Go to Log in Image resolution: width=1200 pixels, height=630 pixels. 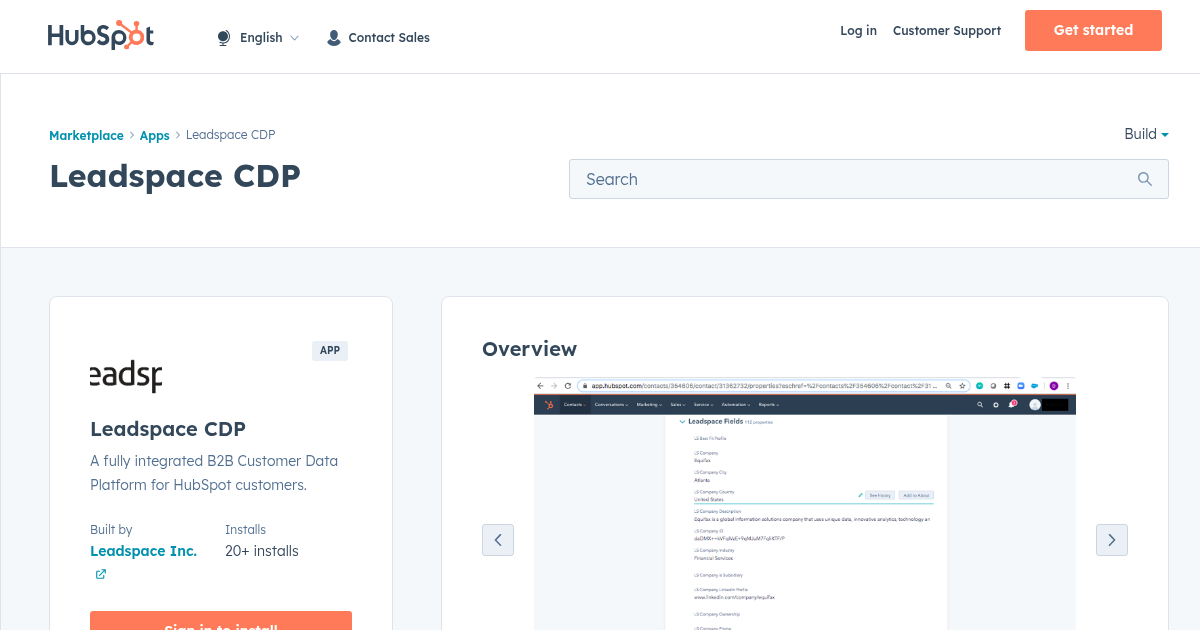858,31
